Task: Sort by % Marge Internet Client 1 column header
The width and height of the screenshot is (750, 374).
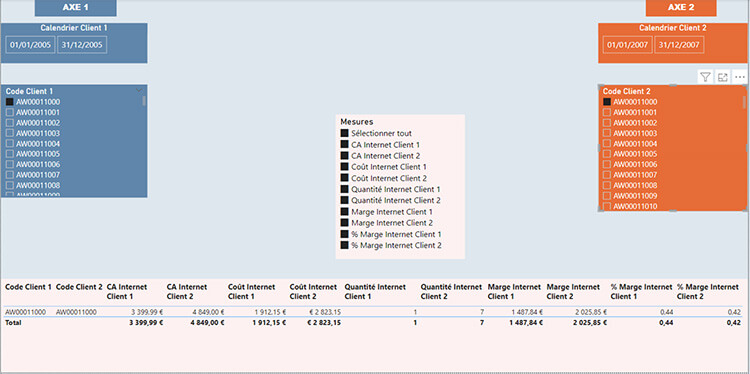Action: click(x=641, y=291)
